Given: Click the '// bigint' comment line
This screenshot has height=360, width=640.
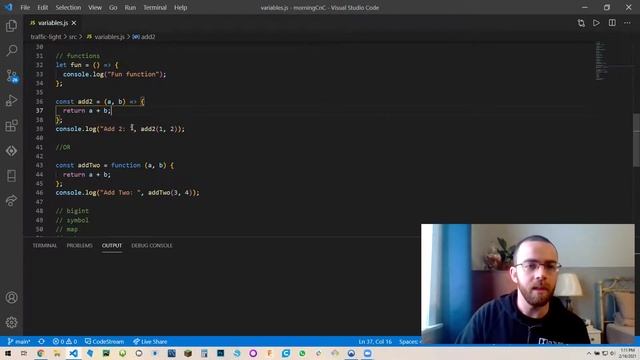Looking at the screenshot, I should [72, 211].
